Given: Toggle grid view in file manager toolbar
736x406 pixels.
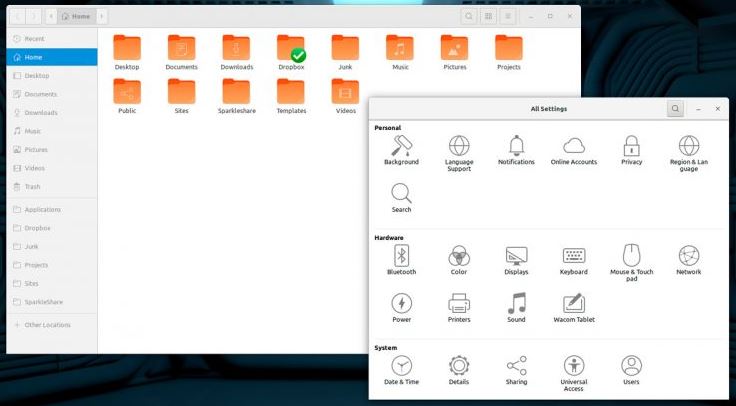Looking at the screenshot, I should pyautogui.click(x=489, y=17).
